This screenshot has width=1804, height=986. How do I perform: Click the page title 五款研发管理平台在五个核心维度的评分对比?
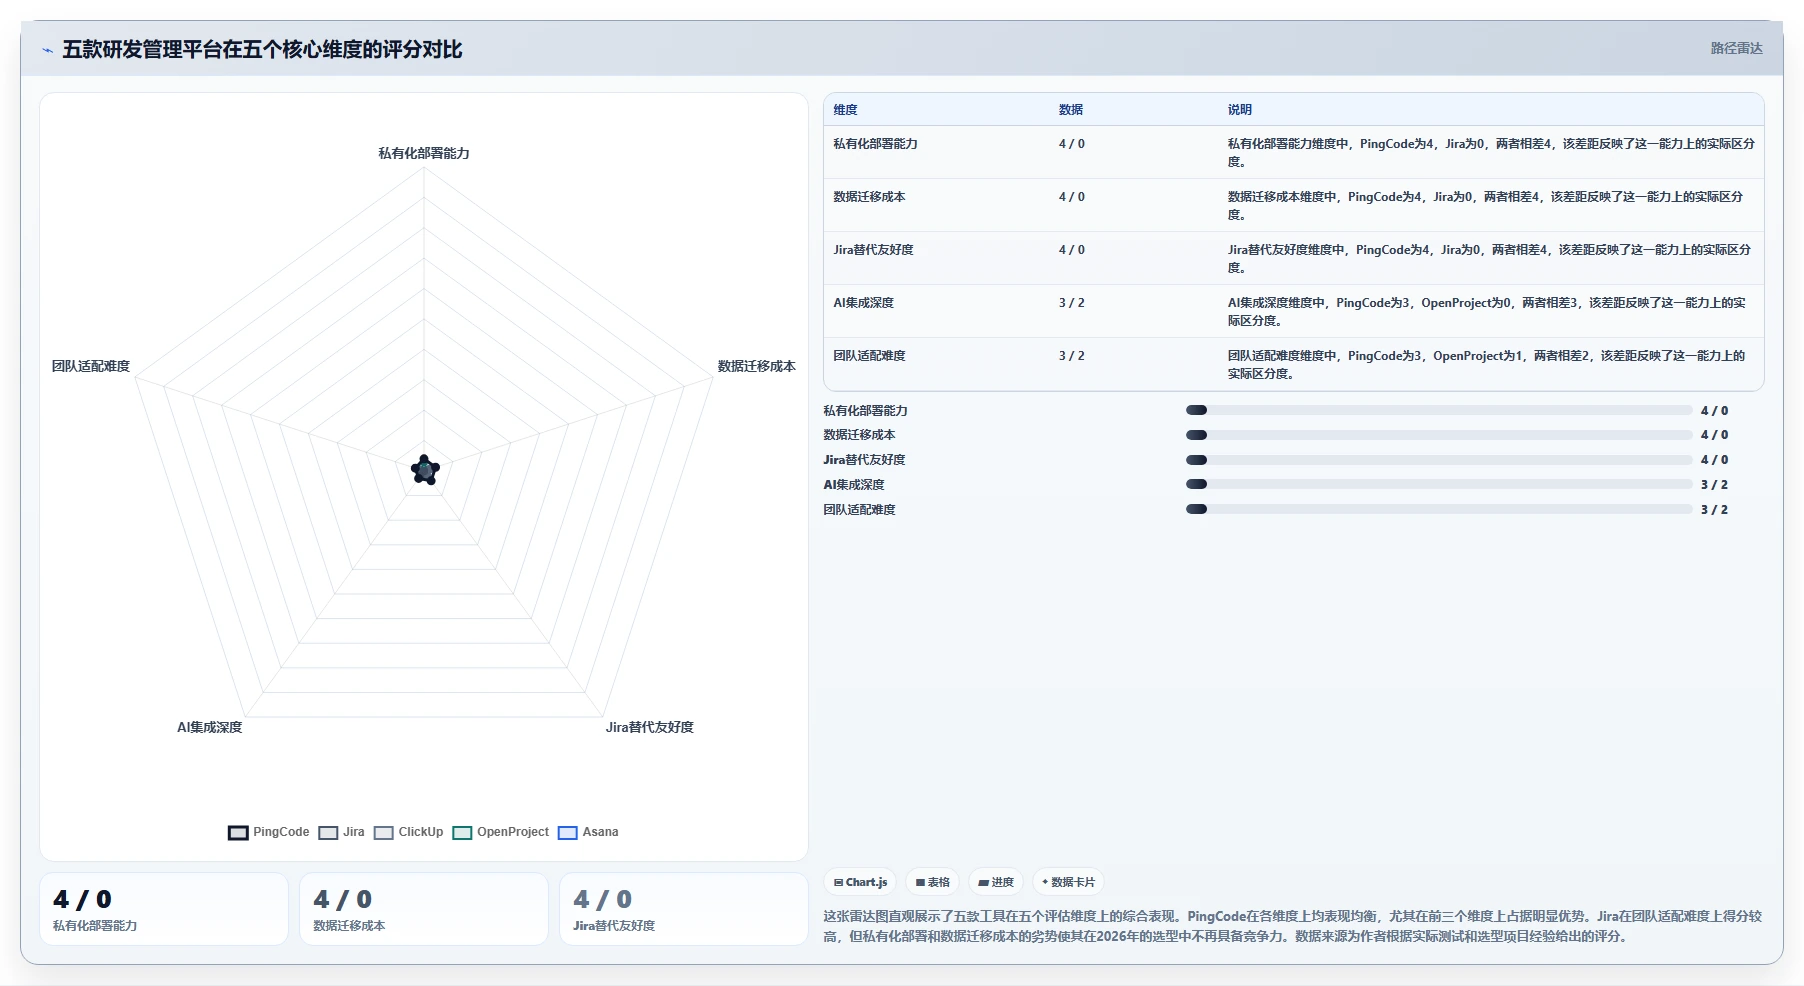pyautogui.click(x=262, y=50)
